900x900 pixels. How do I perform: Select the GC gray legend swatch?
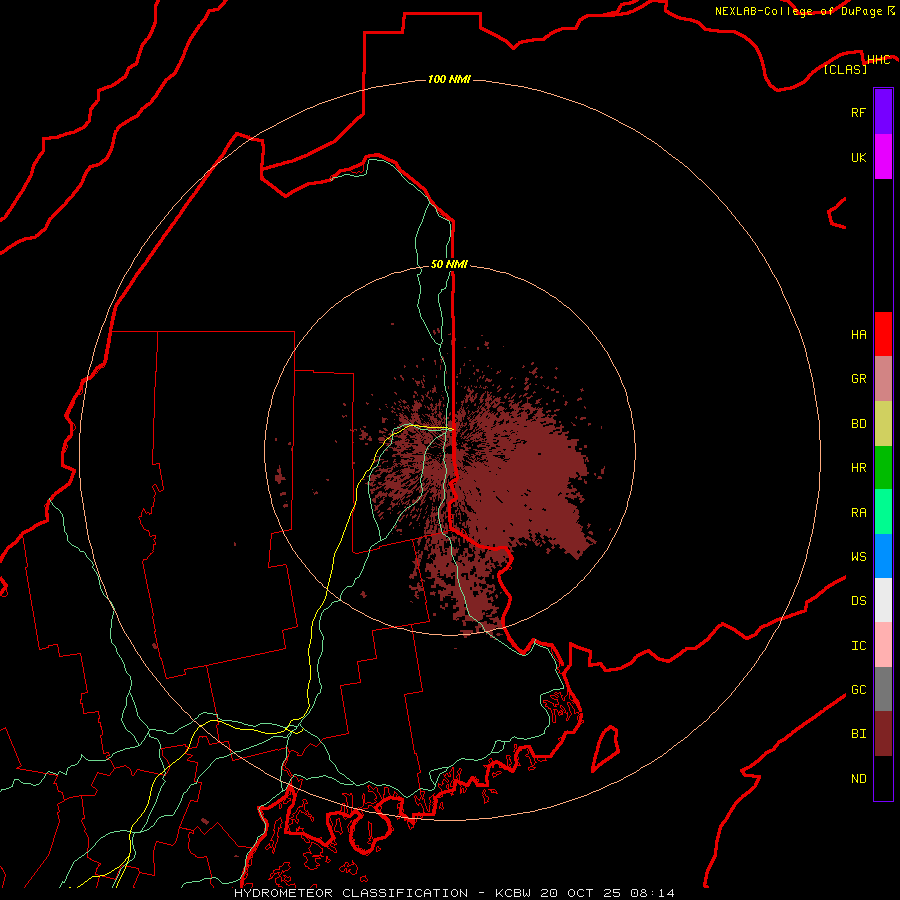pos(883,689)
